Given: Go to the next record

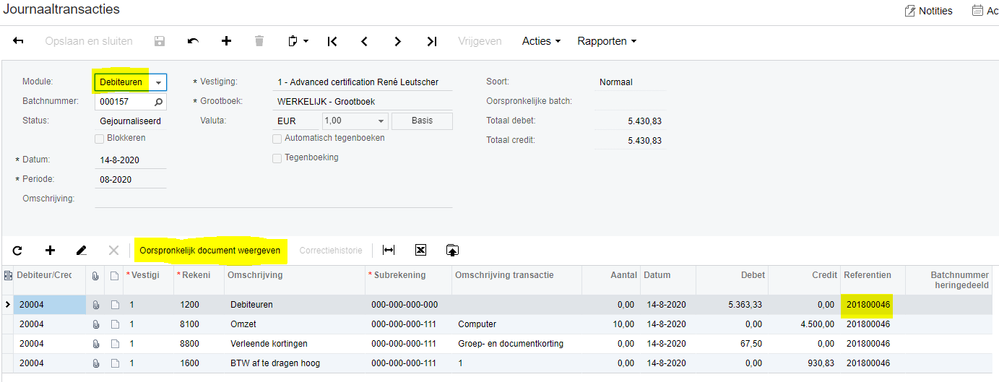Looking at the screenshot, I should pos(398,41).
